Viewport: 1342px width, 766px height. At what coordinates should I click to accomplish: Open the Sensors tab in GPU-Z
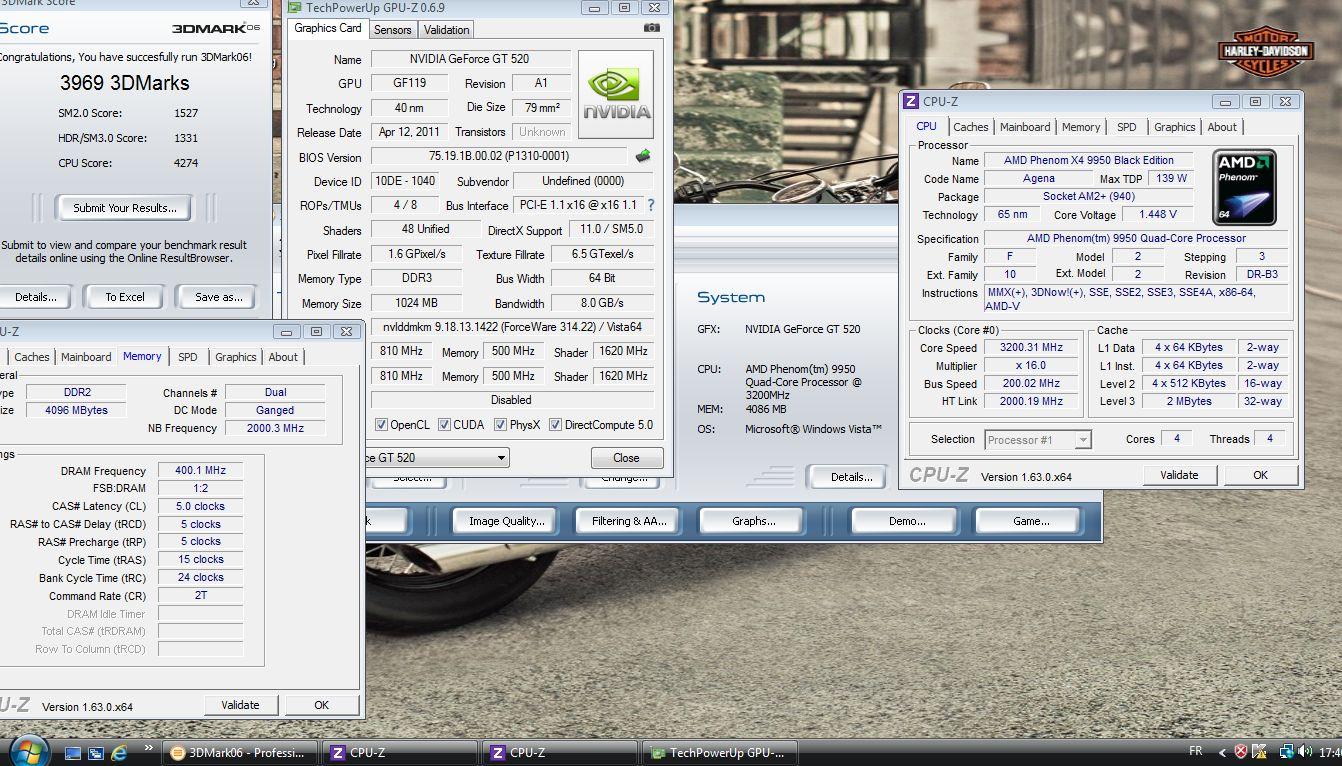point(392,30)
